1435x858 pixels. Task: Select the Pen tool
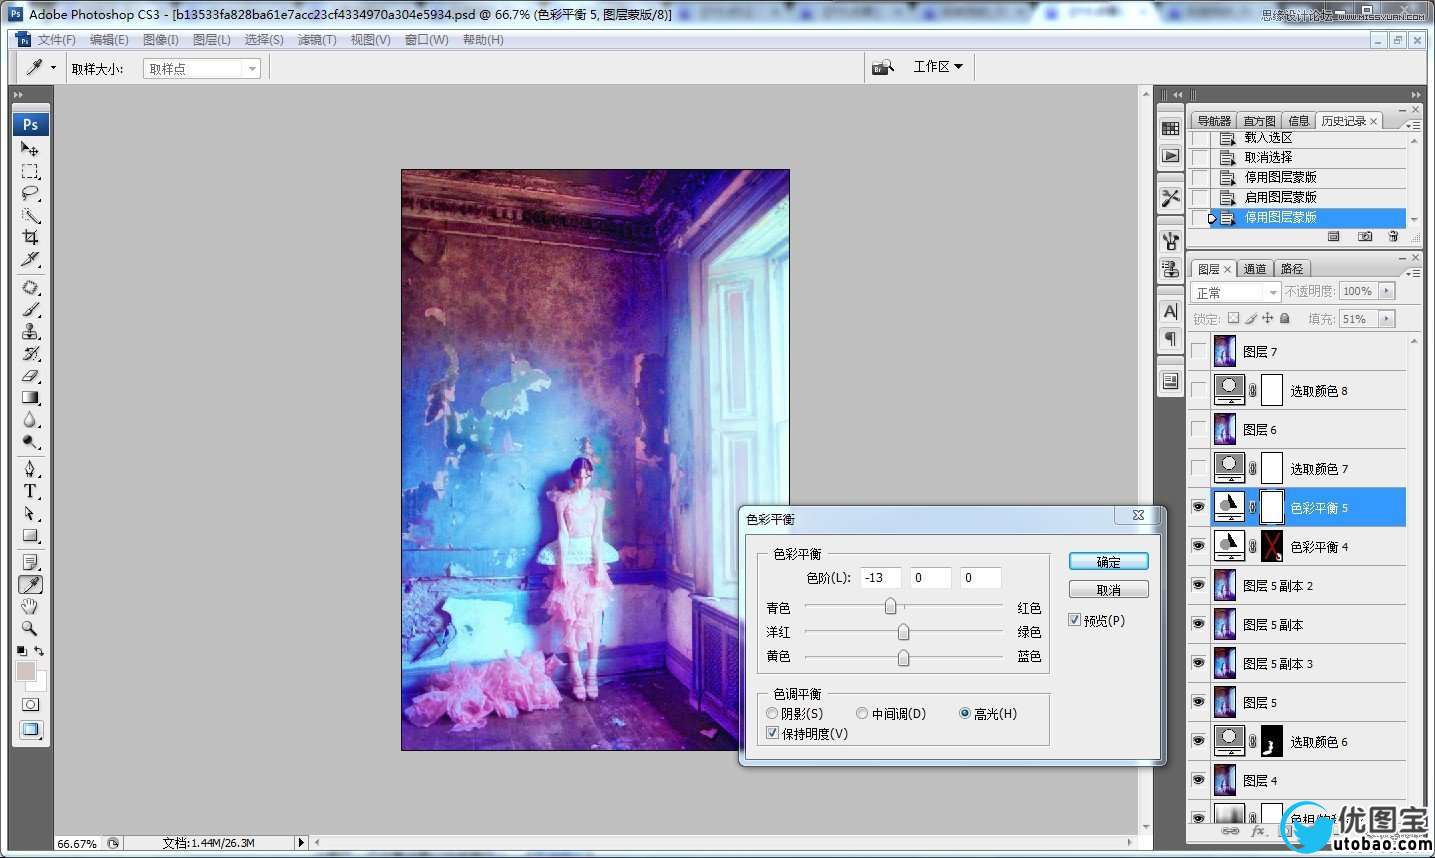pyautogui.click(x=30, y=469)
